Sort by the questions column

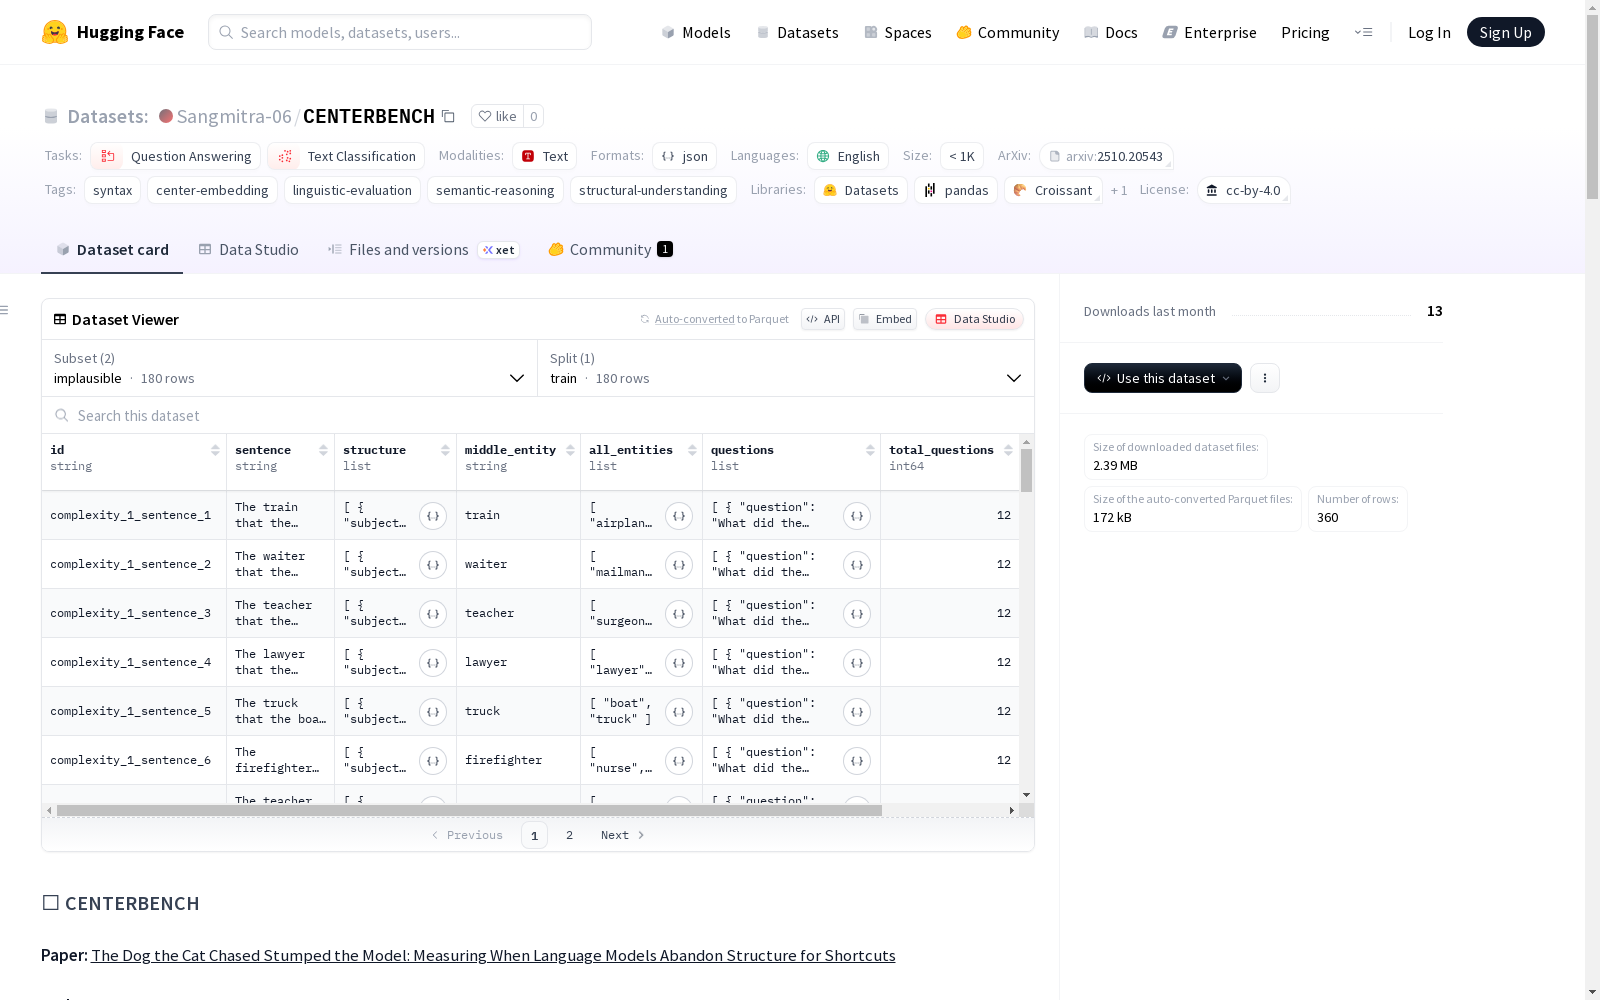click(870, 450)
